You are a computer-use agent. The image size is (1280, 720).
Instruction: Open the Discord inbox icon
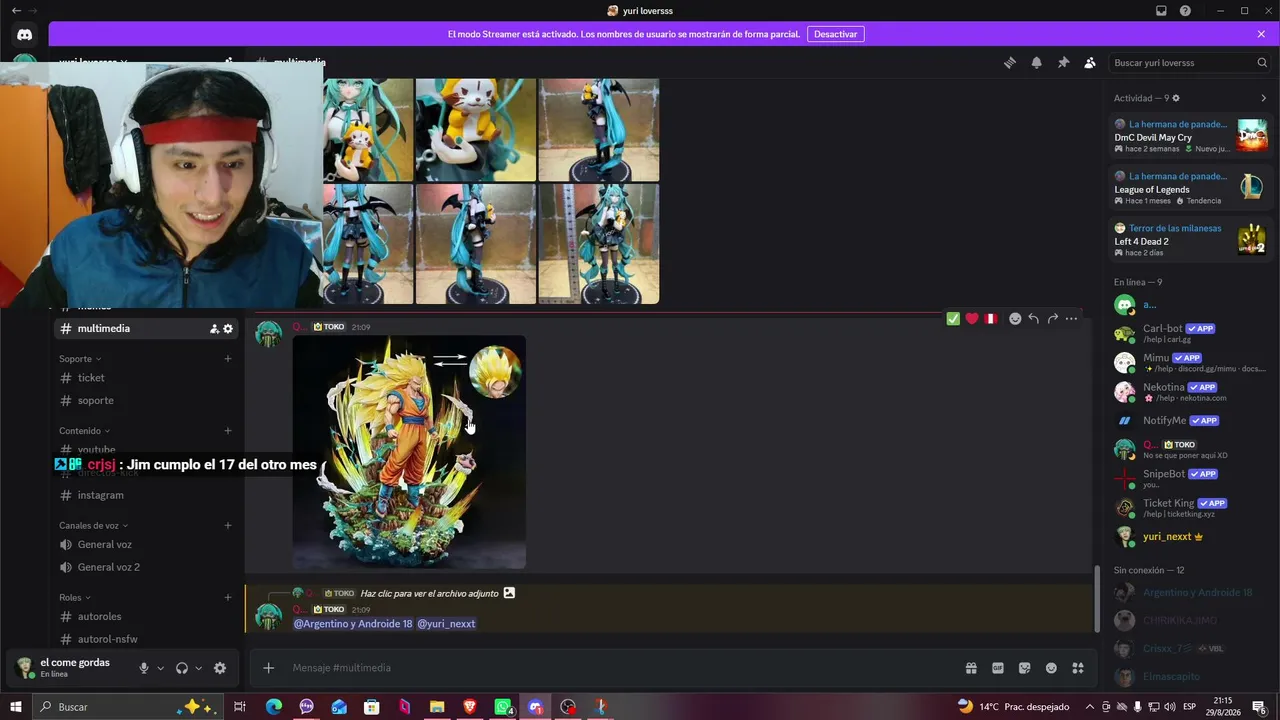(x=1161, y=11)
